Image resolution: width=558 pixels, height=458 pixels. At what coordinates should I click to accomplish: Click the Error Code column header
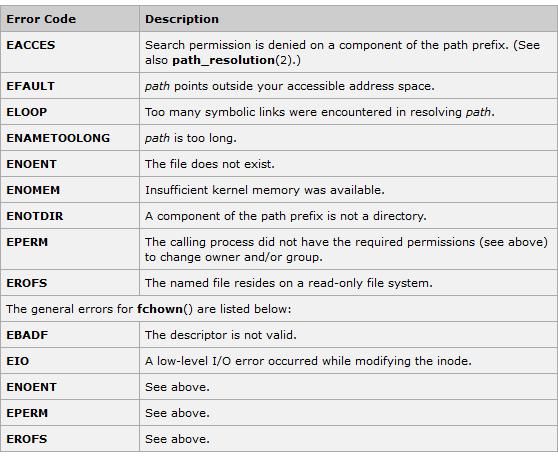(x=41, y=19)
